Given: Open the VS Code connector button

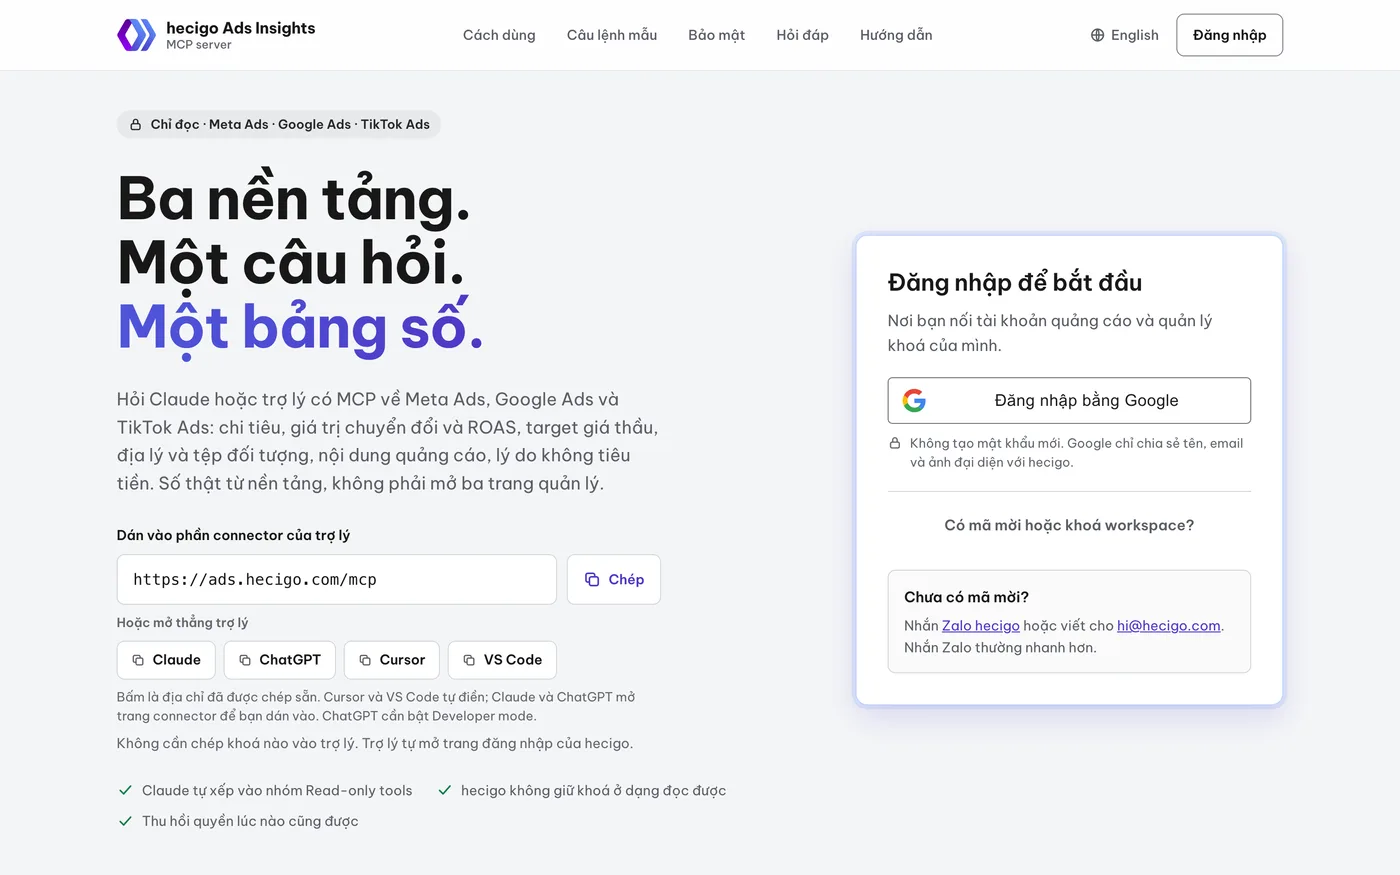Looking at the screenshot, I should (502, 660).
